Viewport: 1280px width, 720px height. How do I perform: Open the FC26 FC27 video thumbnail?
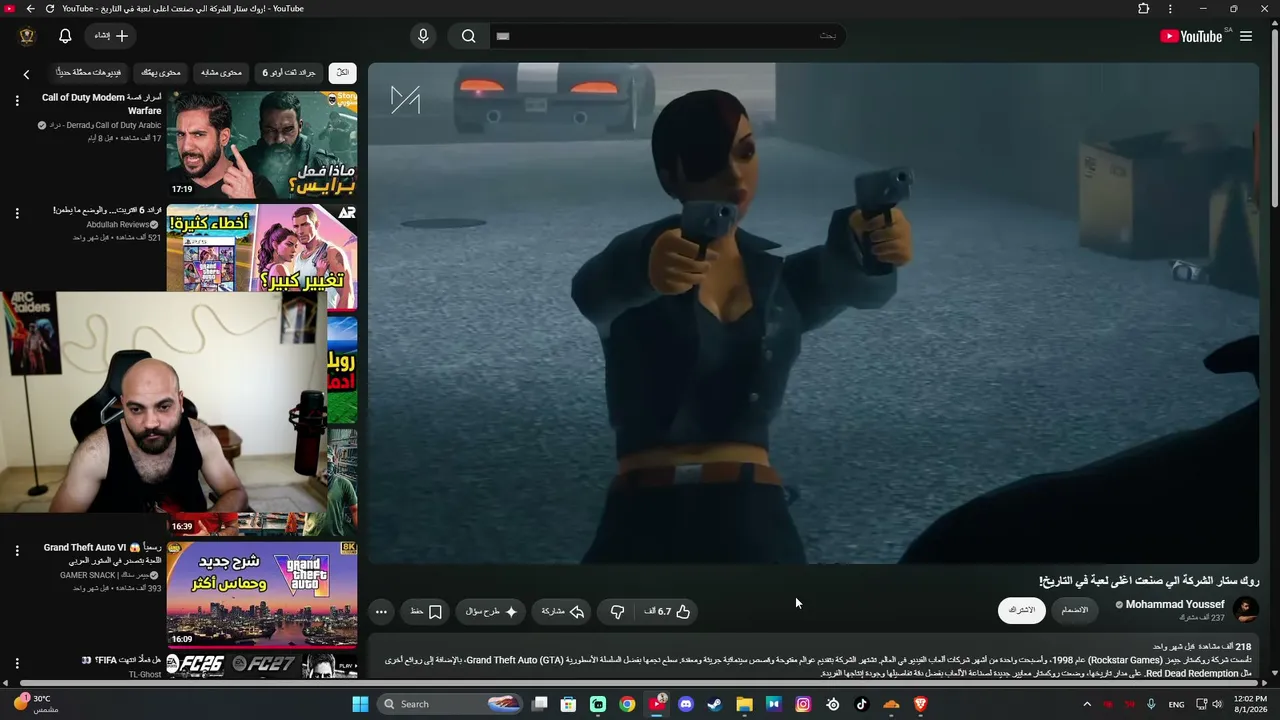click(262, 666)
